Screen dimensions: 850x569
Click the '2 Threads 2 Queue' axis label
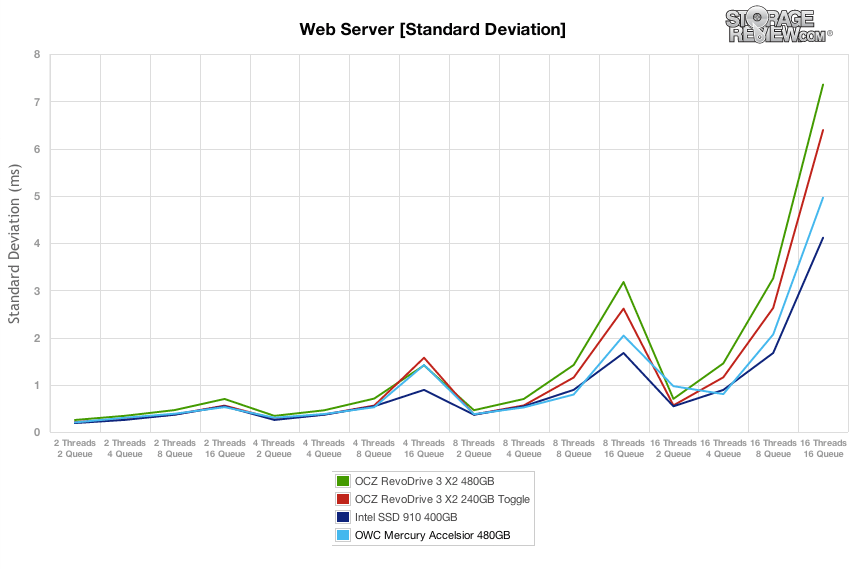75,449
